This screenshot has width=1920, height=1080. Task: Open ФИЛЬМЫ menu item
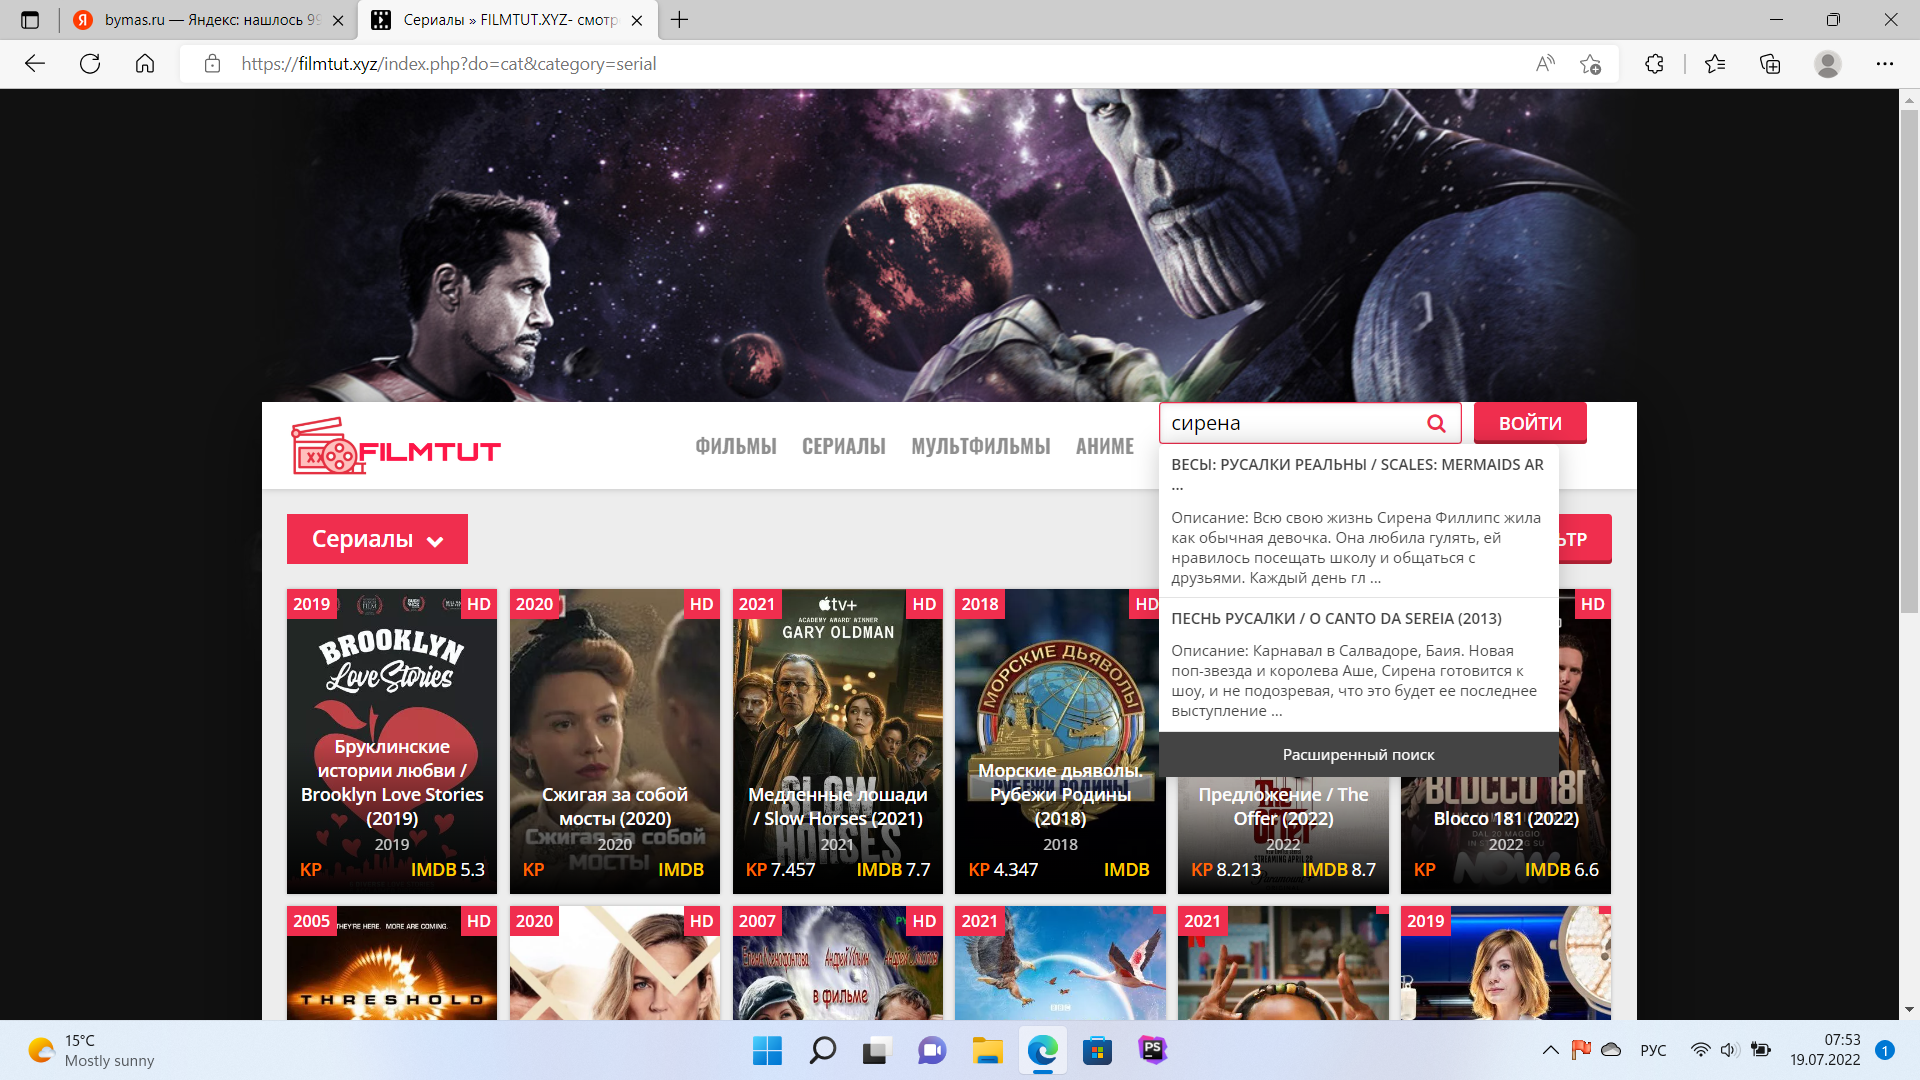coord(735,447)
